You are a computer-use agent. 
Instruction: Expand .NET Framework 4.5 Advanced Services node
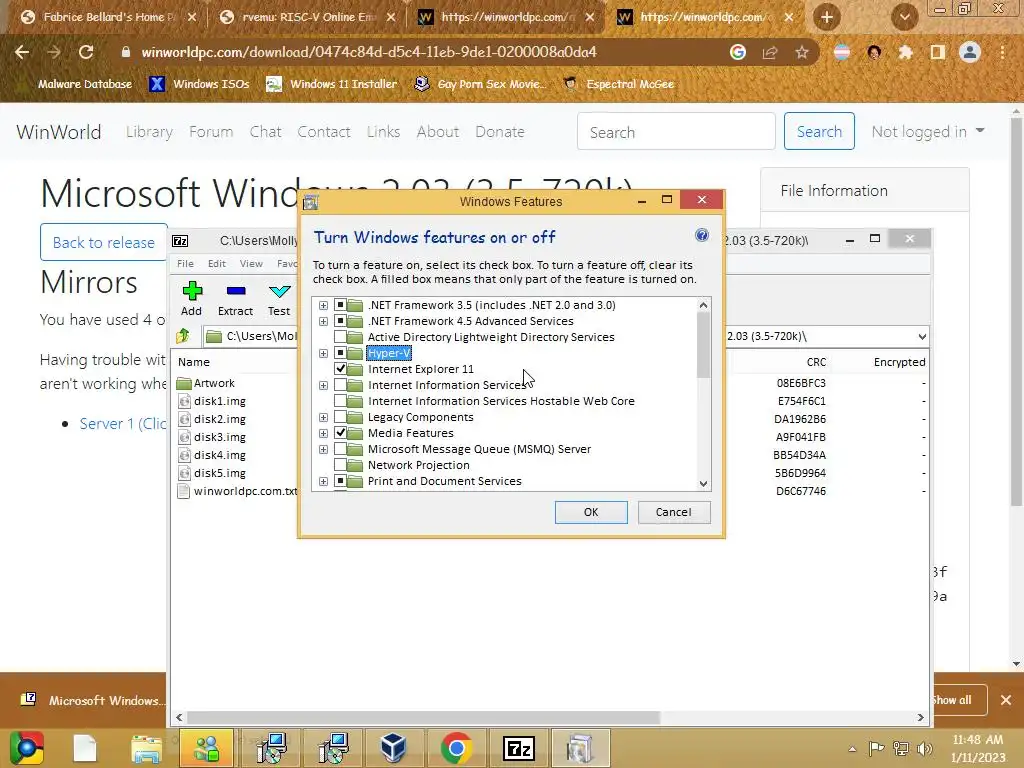coord(323,321)
